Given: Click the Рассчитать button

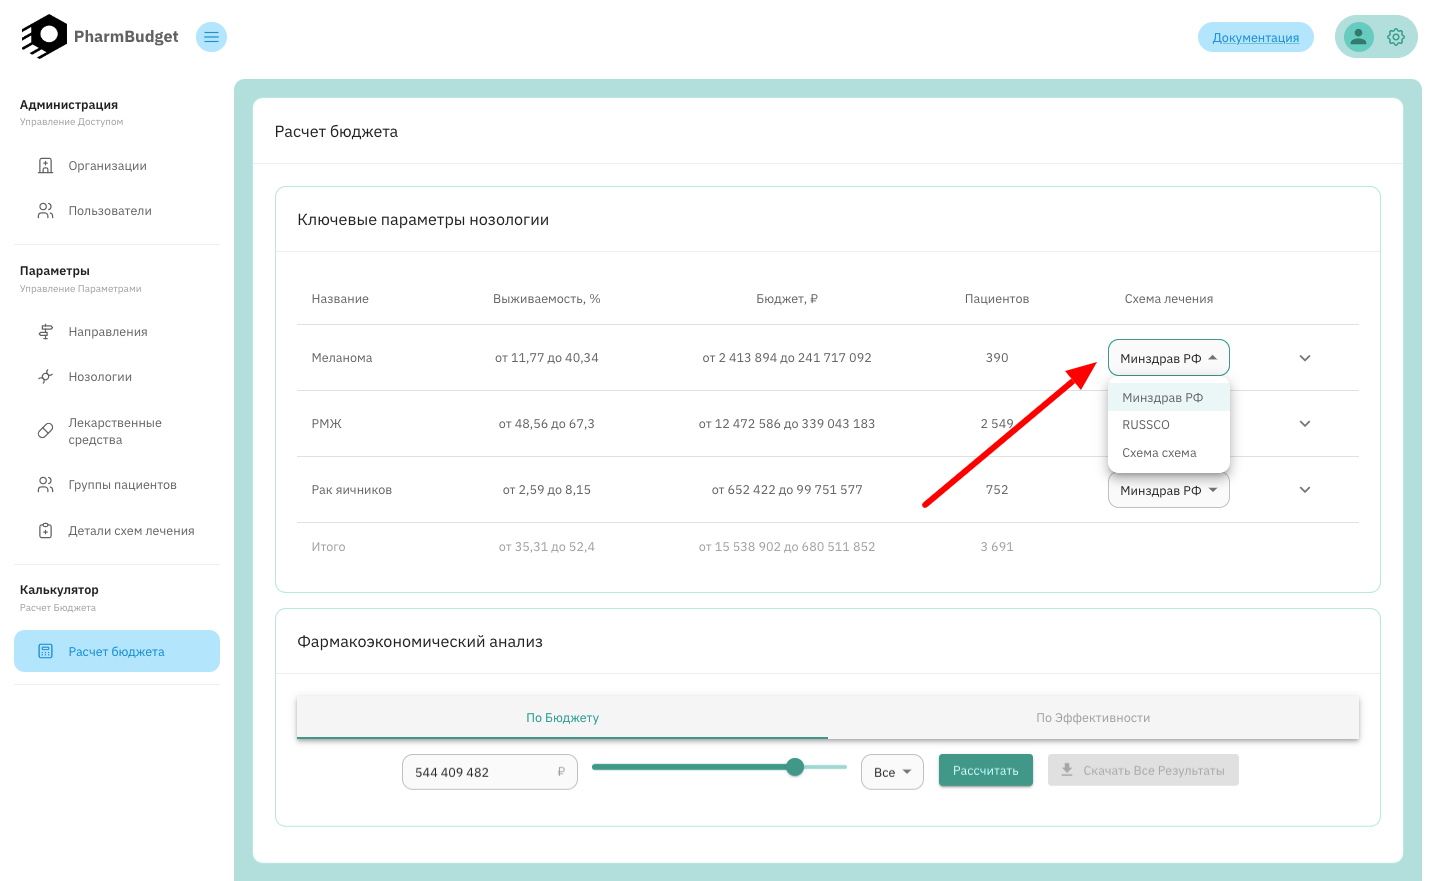Looking at the screenshot, I should [986, 770].
